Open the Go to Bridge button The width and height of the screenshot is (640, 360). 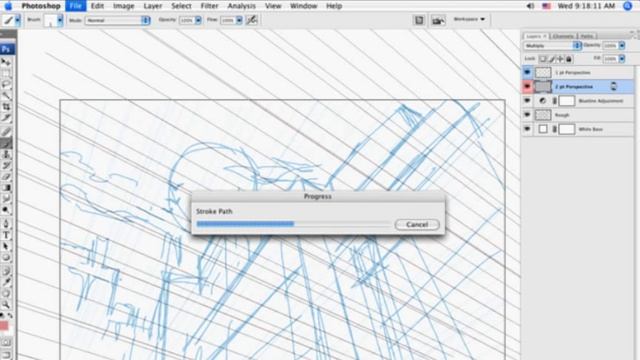(x=438, y=20)
